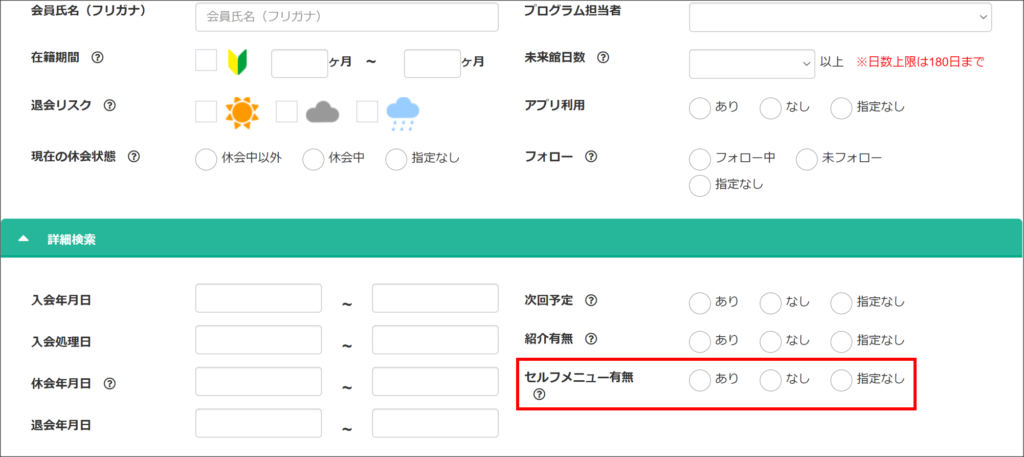Open the プログラム担当者 dropdown
The height and width of the screenshot is (457, 1024).
click(840, 17)
